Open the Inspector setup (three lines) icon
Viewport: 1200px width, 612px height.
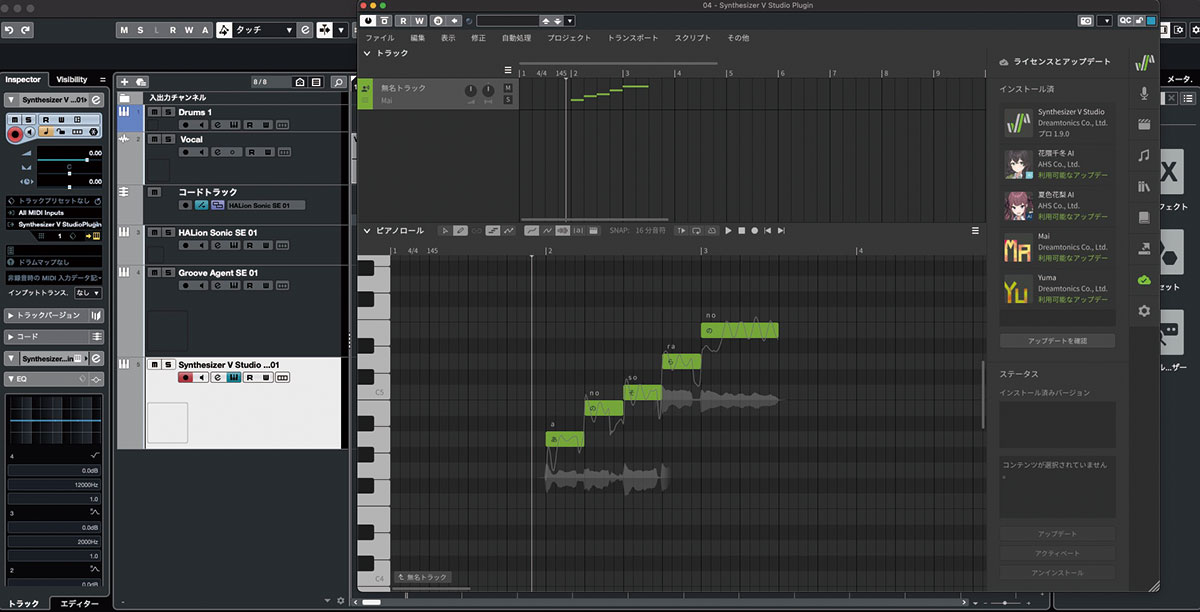point(102,79)
